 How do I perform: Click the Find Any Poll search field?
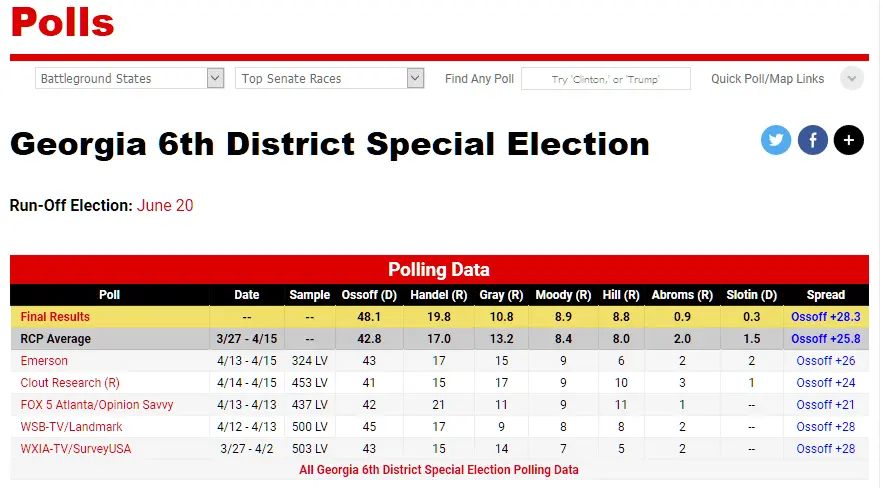(606, 79)
